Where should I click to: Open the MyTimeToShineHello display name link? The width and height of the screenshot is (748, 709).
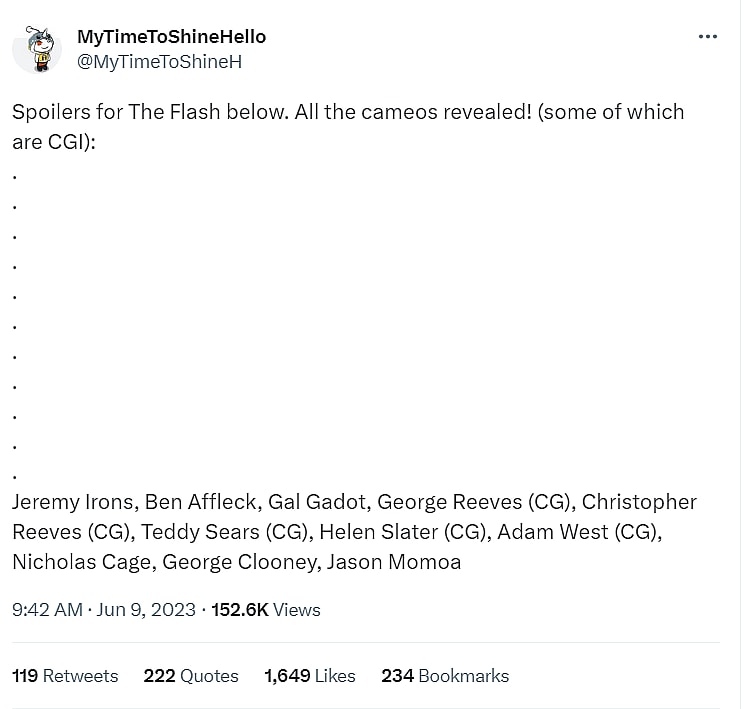pos(171,37)
